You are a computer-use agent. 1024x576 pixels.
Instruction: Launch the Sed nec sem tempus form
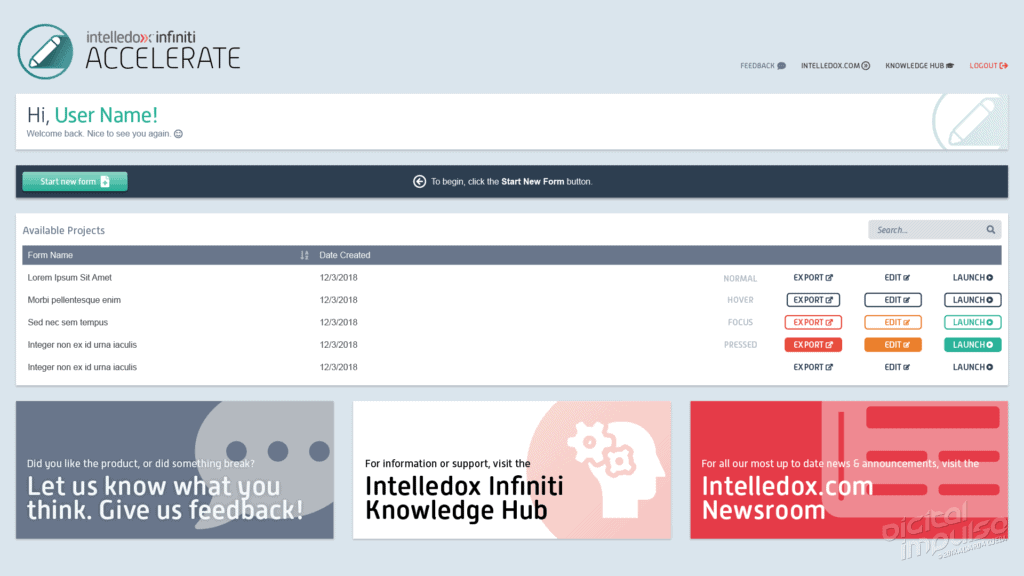(972, 322)
